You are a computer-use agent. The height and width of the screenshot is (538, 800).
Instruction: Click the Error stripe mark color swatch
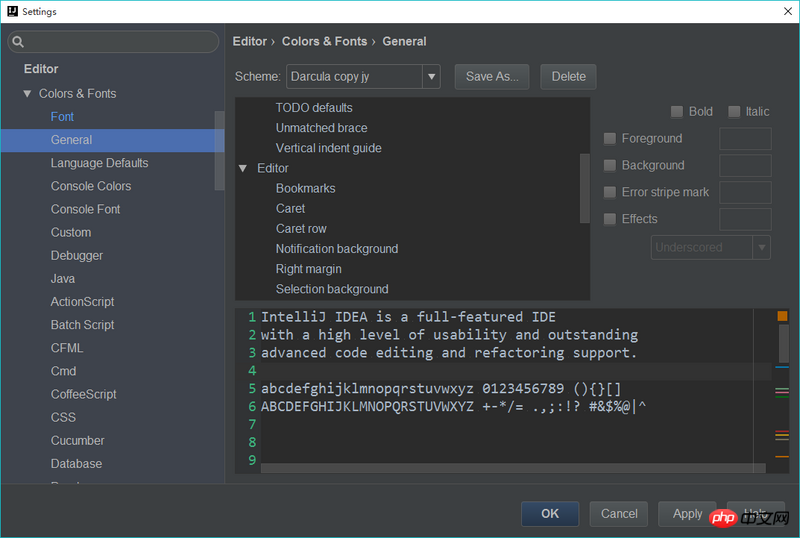tap(745, 192)
